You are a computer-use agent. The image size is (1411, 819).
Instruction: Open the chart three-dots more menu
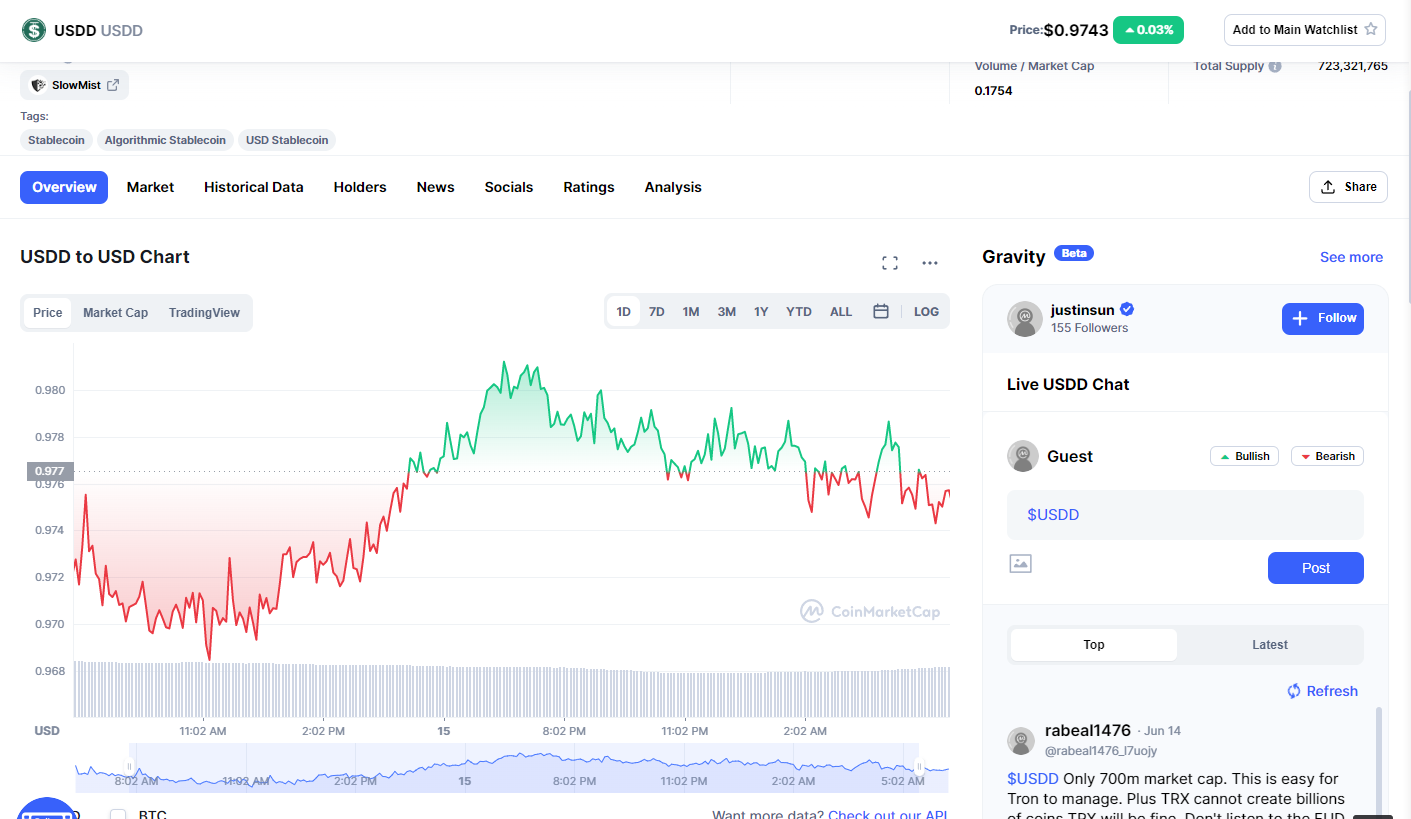930,263
